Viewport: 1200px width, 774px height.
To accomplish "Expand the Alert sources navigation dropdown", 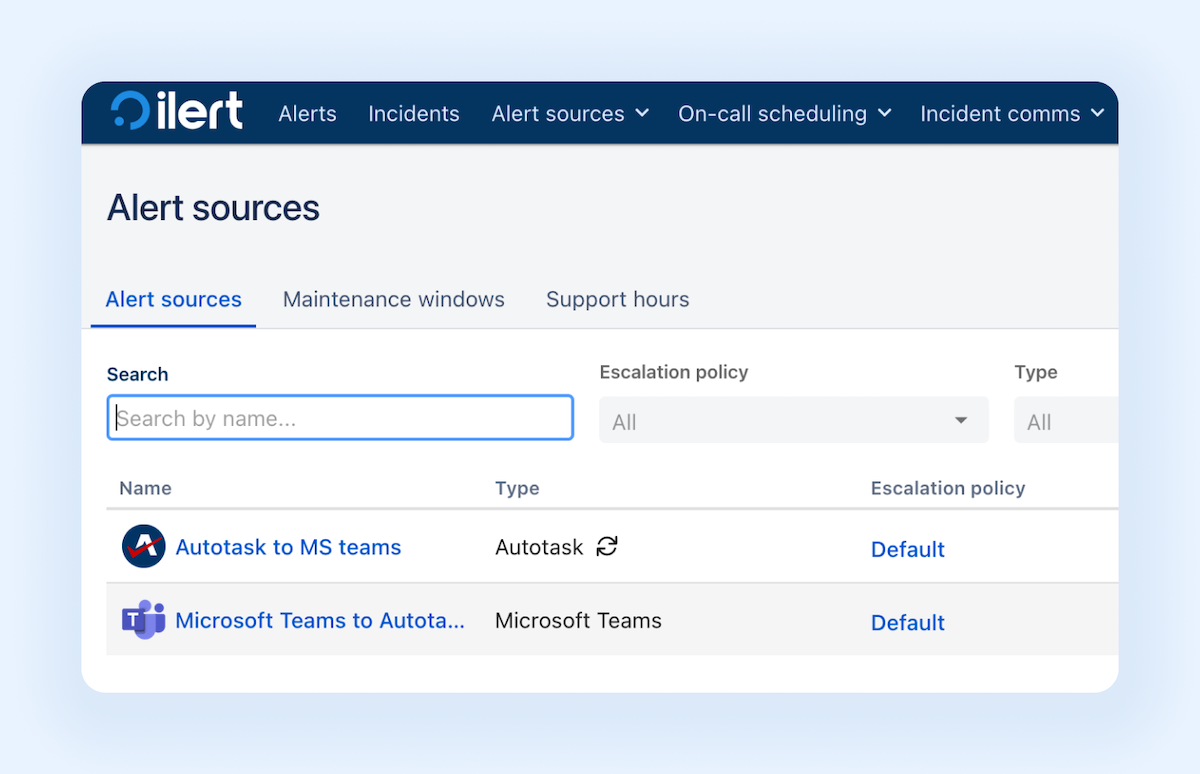I will coord(570,113).
